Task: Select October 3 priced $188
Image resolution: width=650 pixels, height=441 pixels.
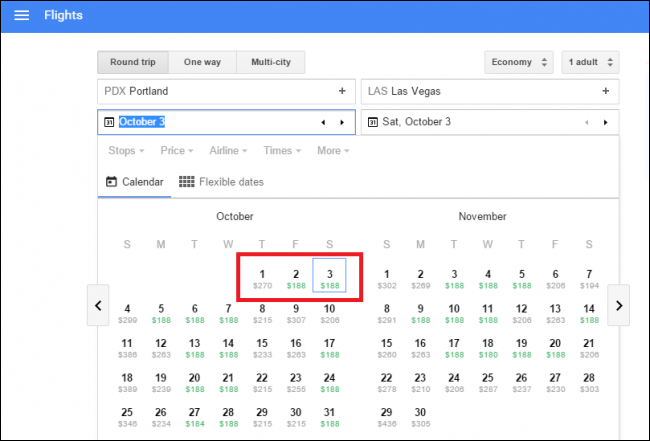Action: pyautogui.click(x=330, y=275)
